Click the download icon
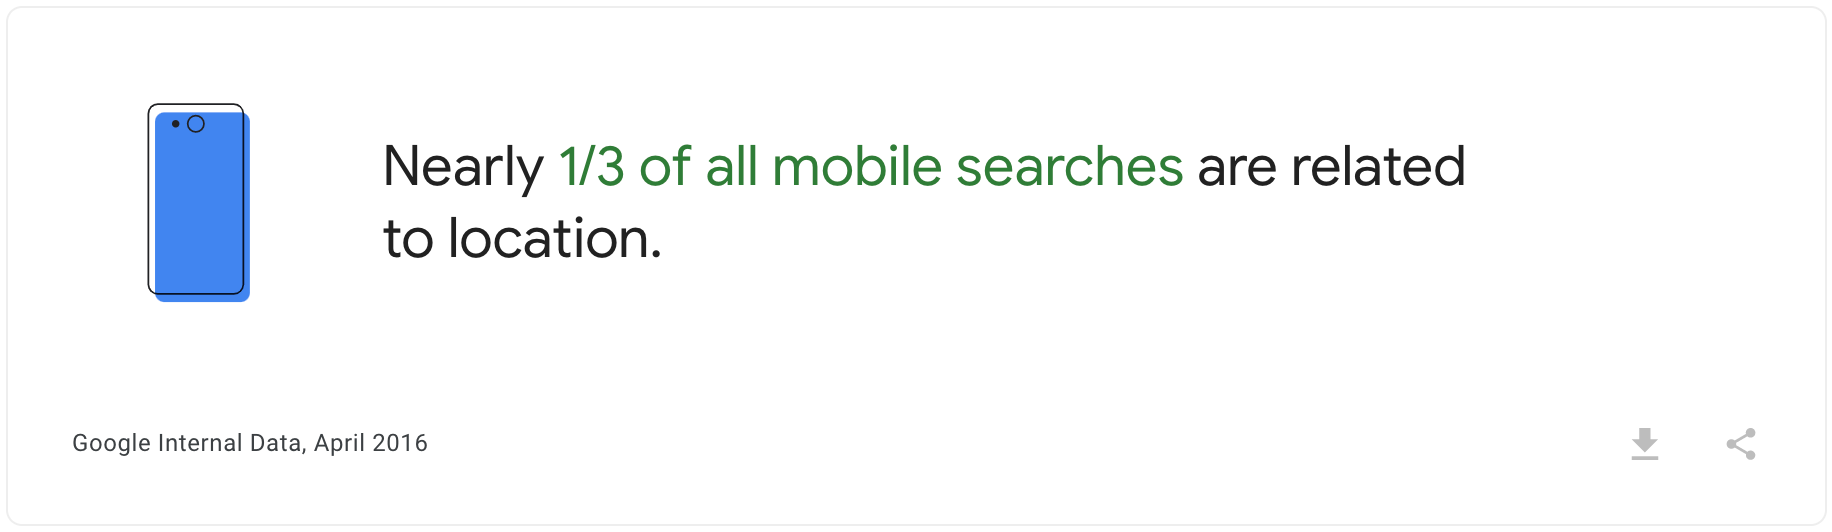Image resolution: width=1832 pixels, height=532 pixels. [x=1644, y=444]
